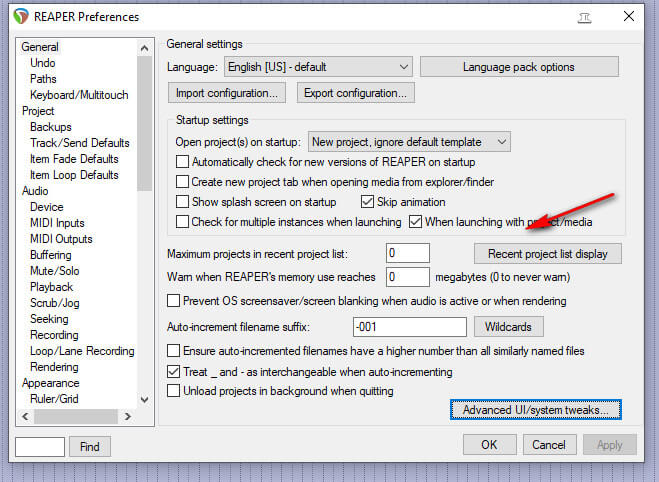Click Export configuration button
Screen dimensions: 659x482
point(356,93)
